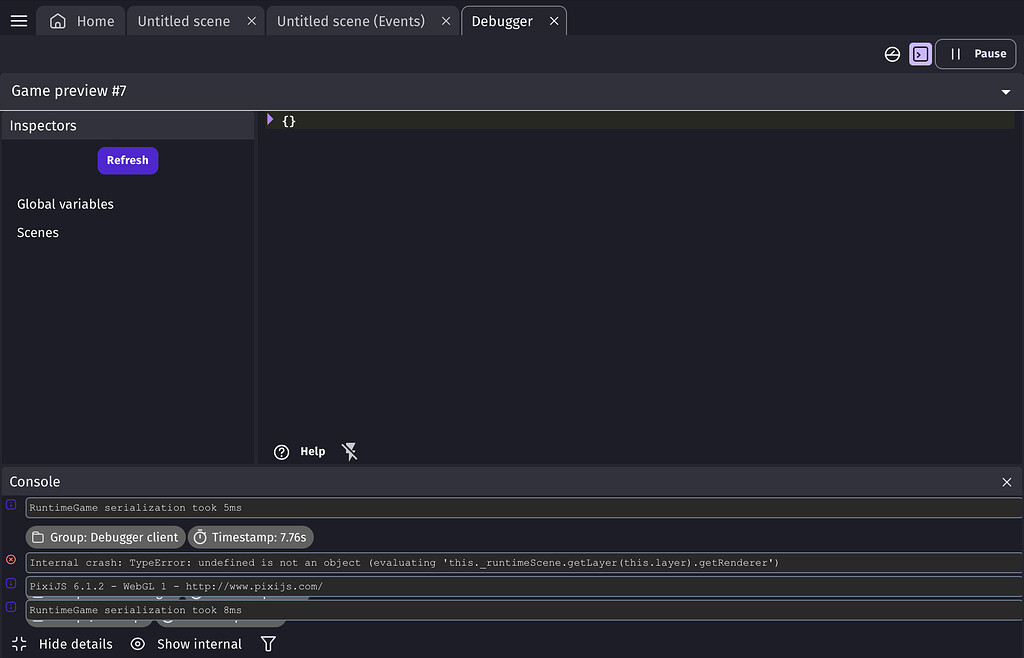Click the stopwatch icon on Timestamp chip
The image size is (1024, 658).
point(199,537)
